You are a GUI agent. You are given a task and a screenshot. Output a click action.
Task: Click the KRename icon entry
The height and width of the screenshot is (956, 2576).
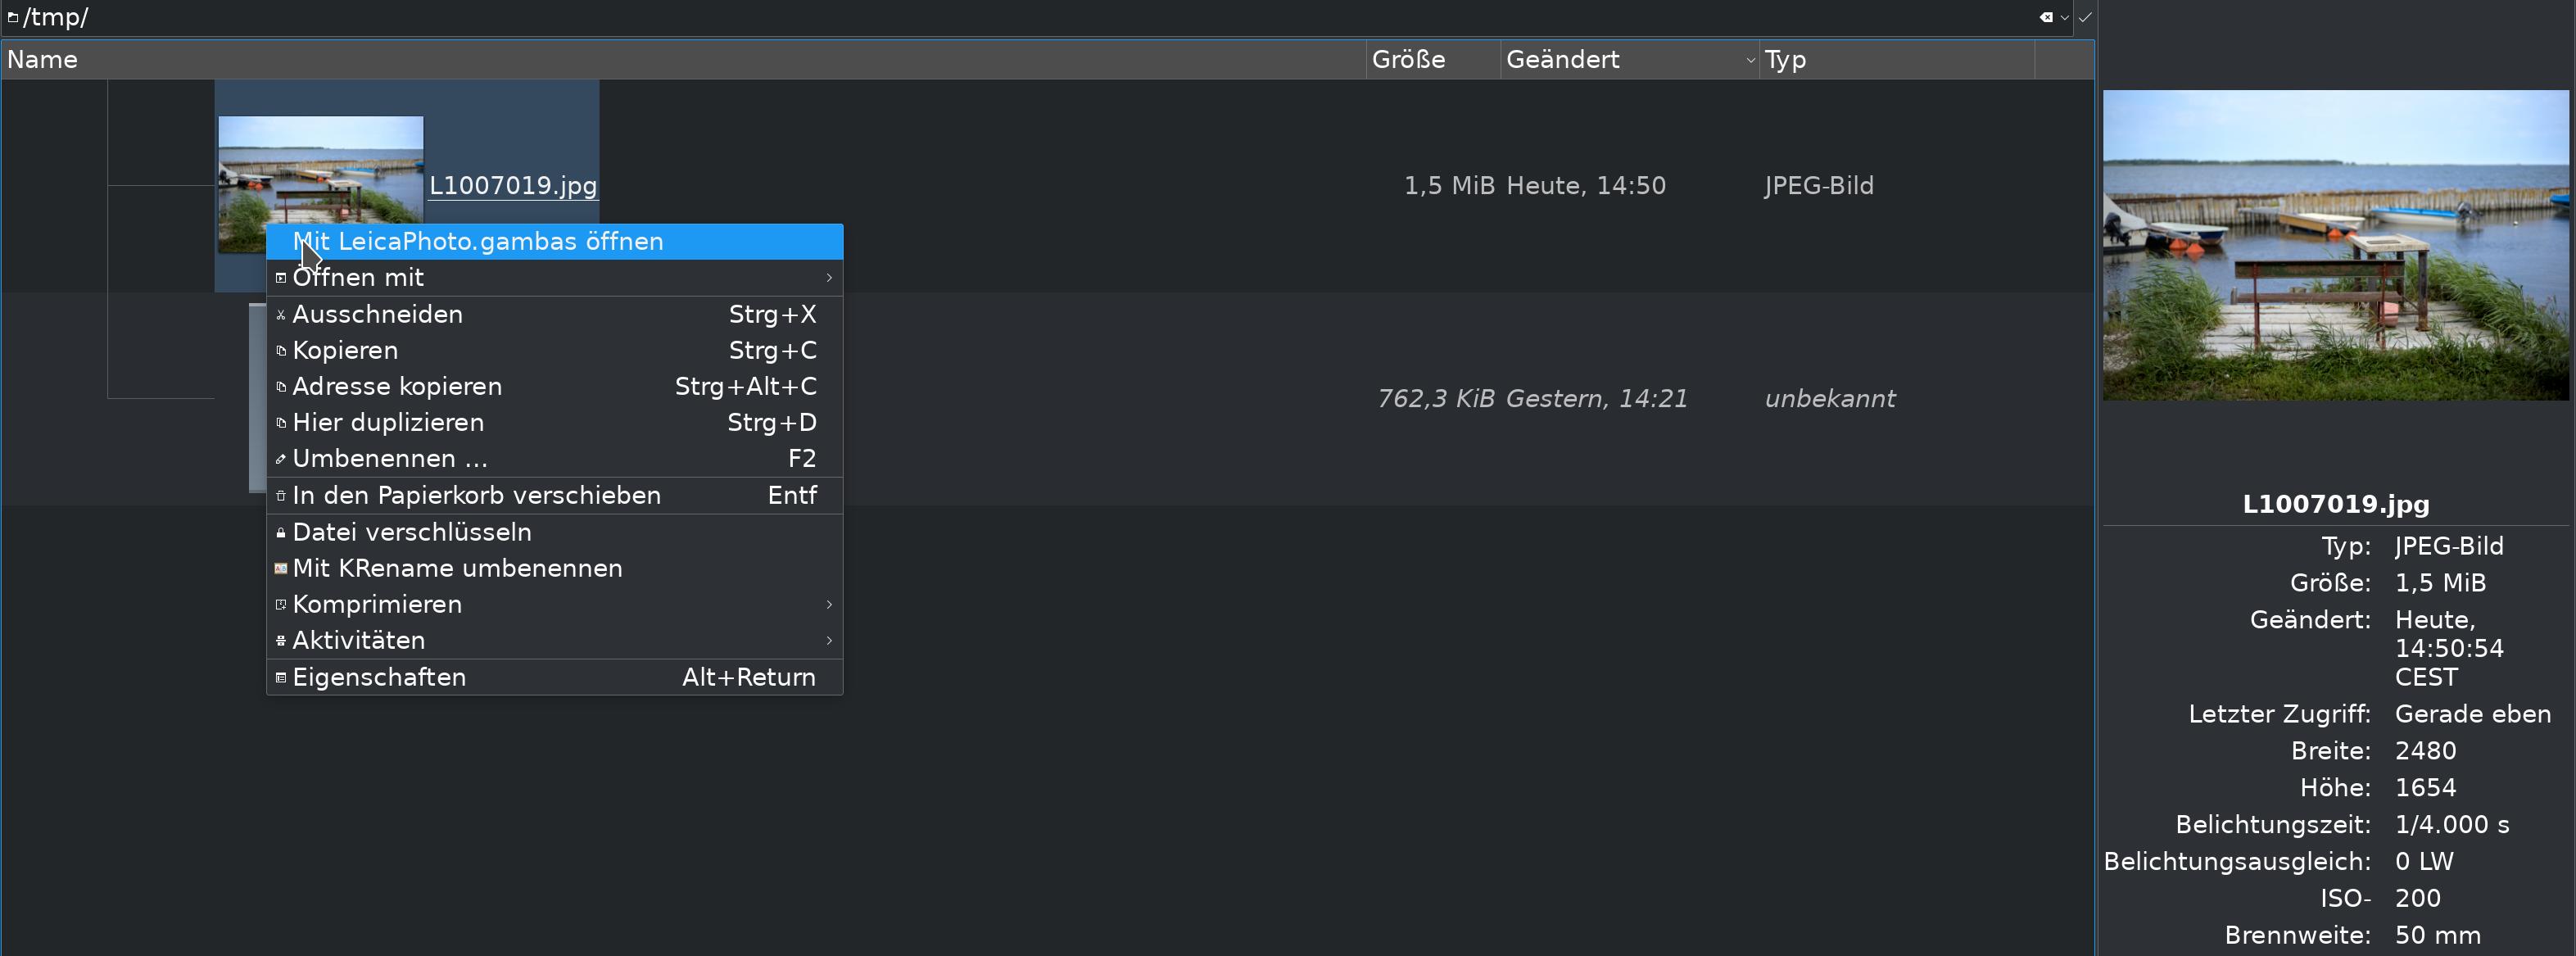pyautogui.click(x=281, y=568)
